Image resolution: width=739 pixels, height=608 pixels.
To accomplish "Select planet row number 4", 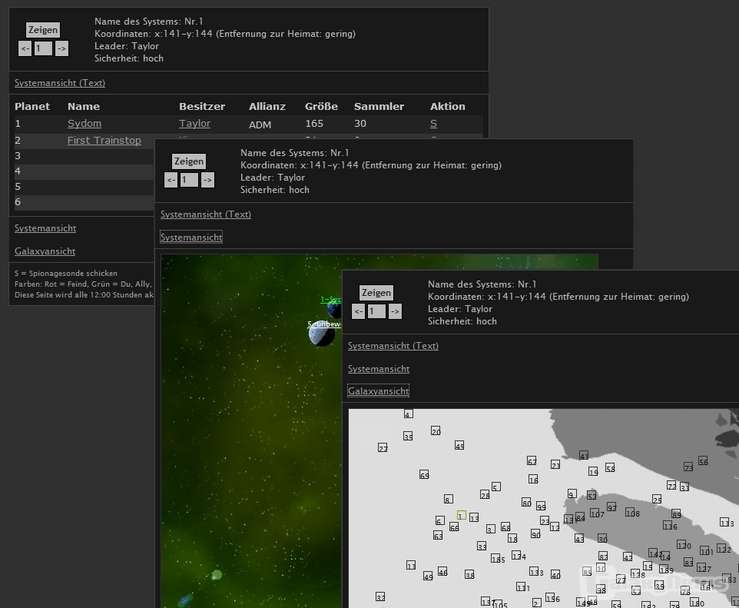I will (17, 171).
